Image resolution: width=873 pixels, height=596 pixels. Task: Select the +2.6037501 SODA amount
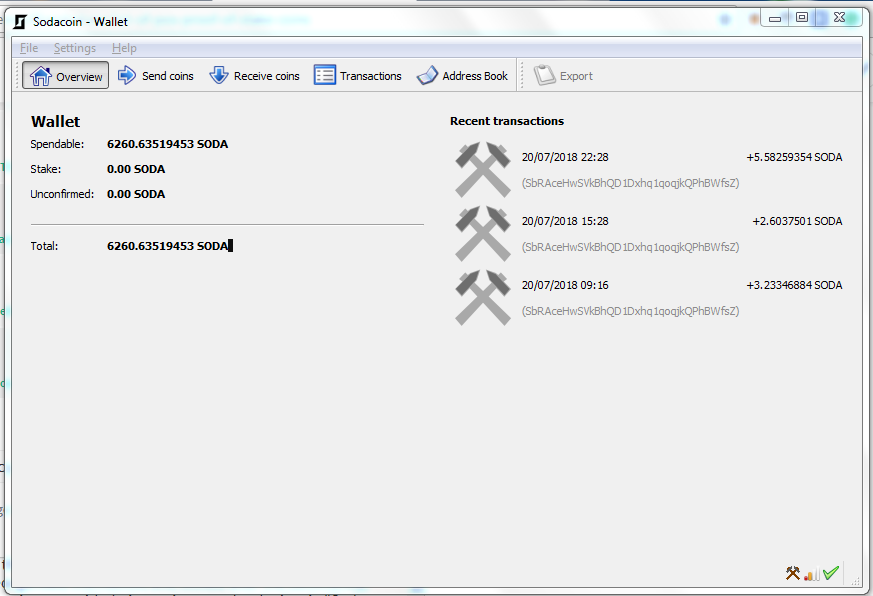point(797,221)
